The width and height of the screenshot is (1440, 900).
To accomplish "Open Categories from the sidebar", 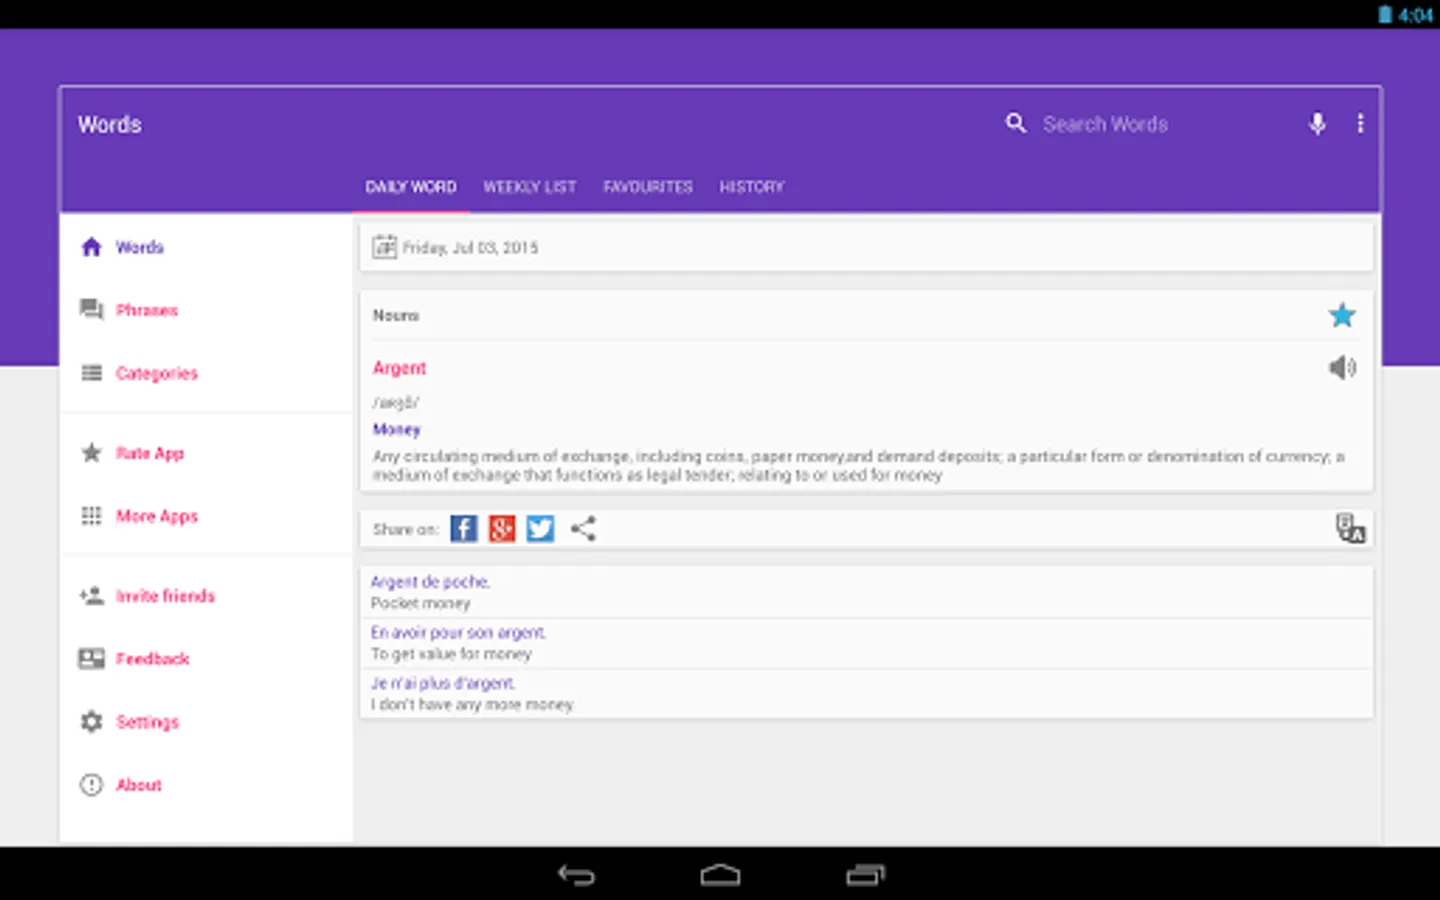I will (x=157, y=373).
